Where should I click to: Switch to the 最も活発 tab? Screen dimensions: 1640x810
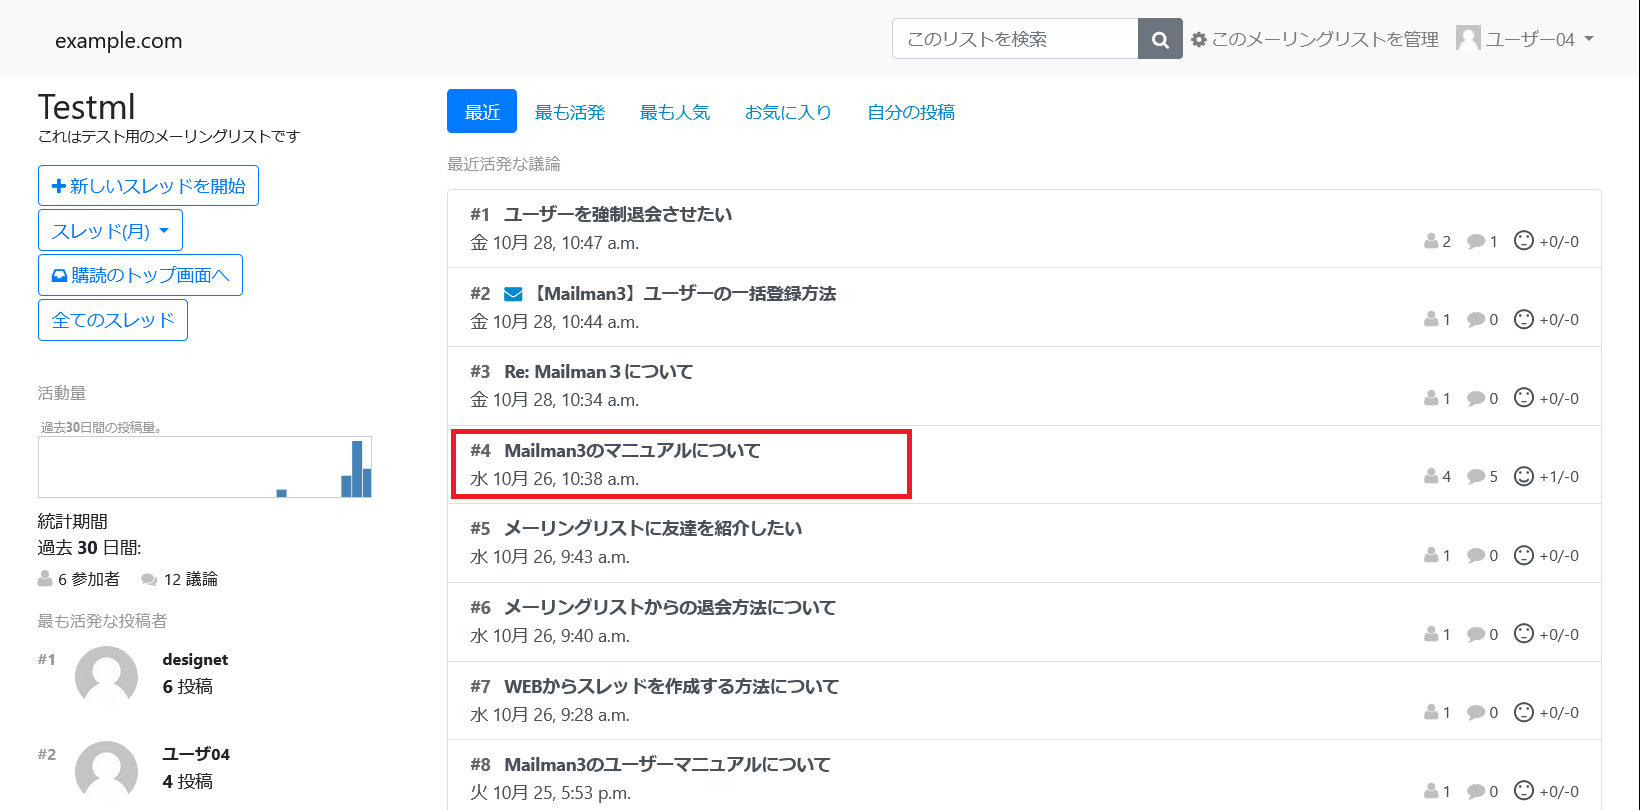pyautogui.click(x=570, y=112)
